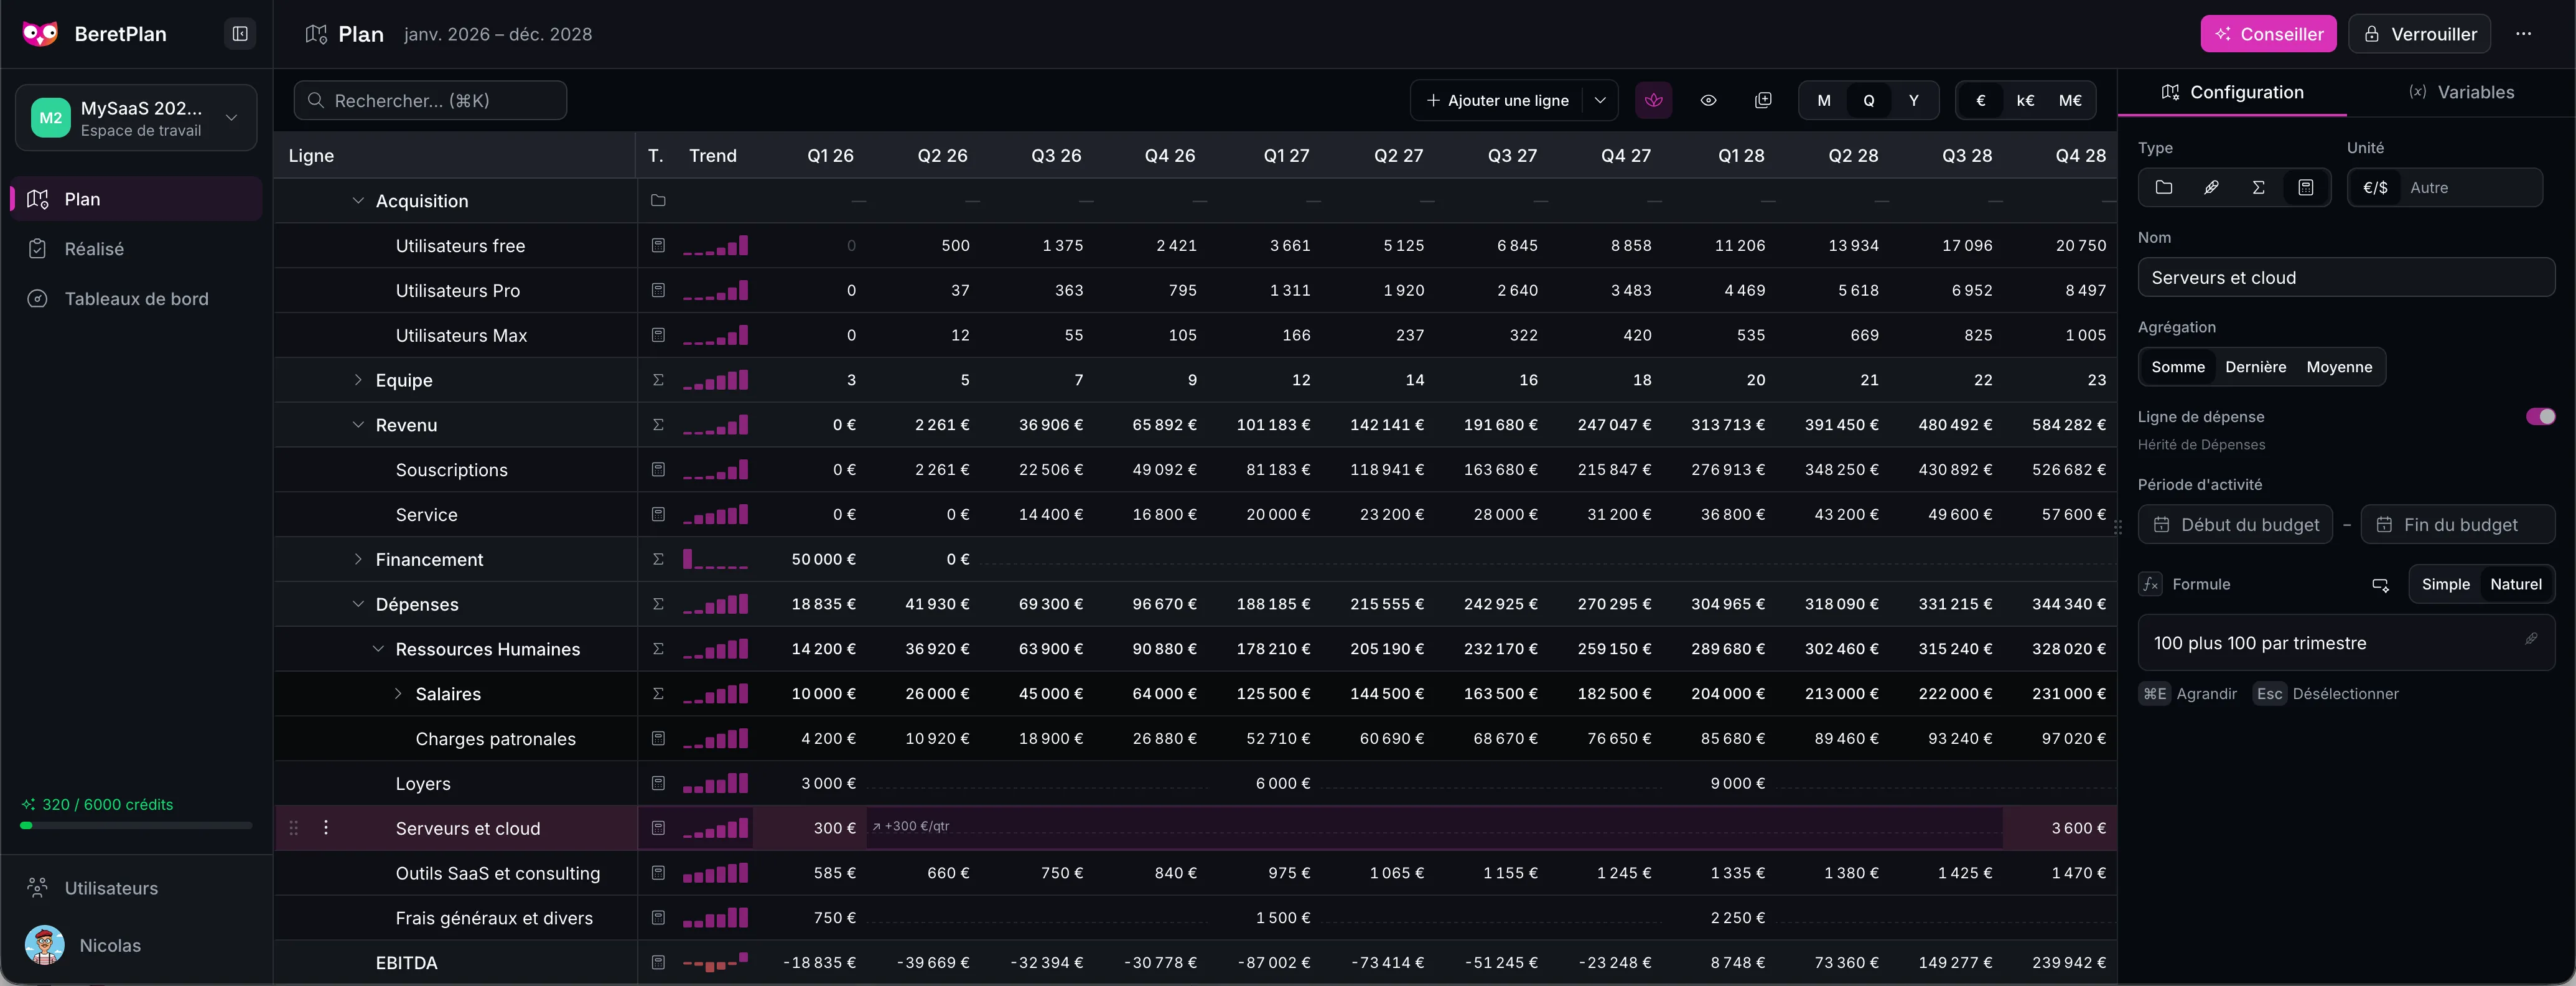
Task: Toggle visibility with the eye icon
Action: (1708, 100)
